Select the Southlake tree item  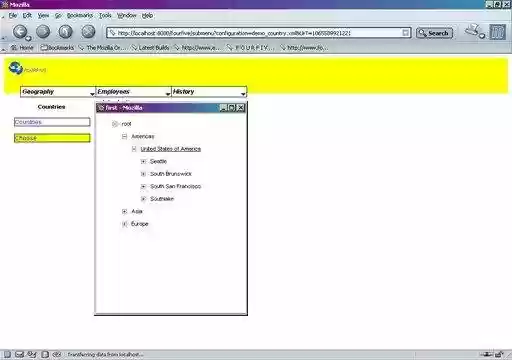[x=162, y=199]
